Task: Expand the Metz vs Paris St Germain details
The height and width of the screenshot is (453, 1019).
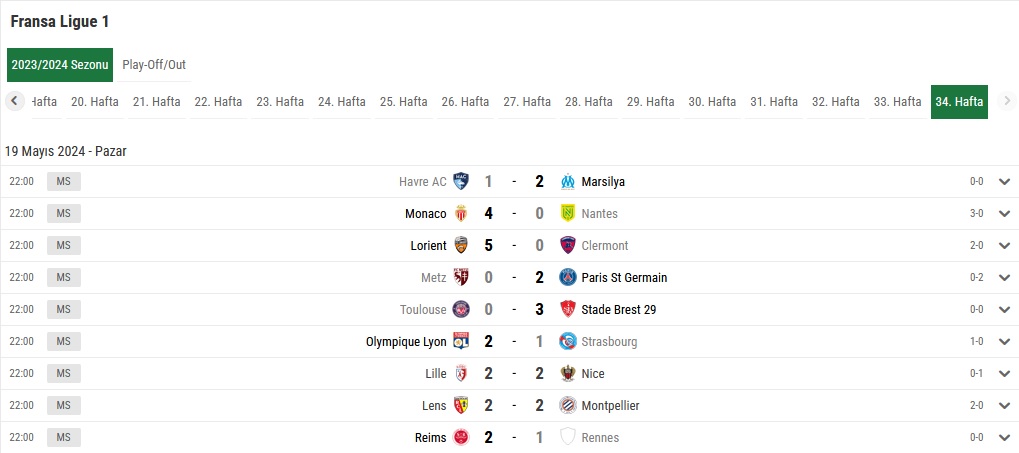Action: (x=1003, y=278)
